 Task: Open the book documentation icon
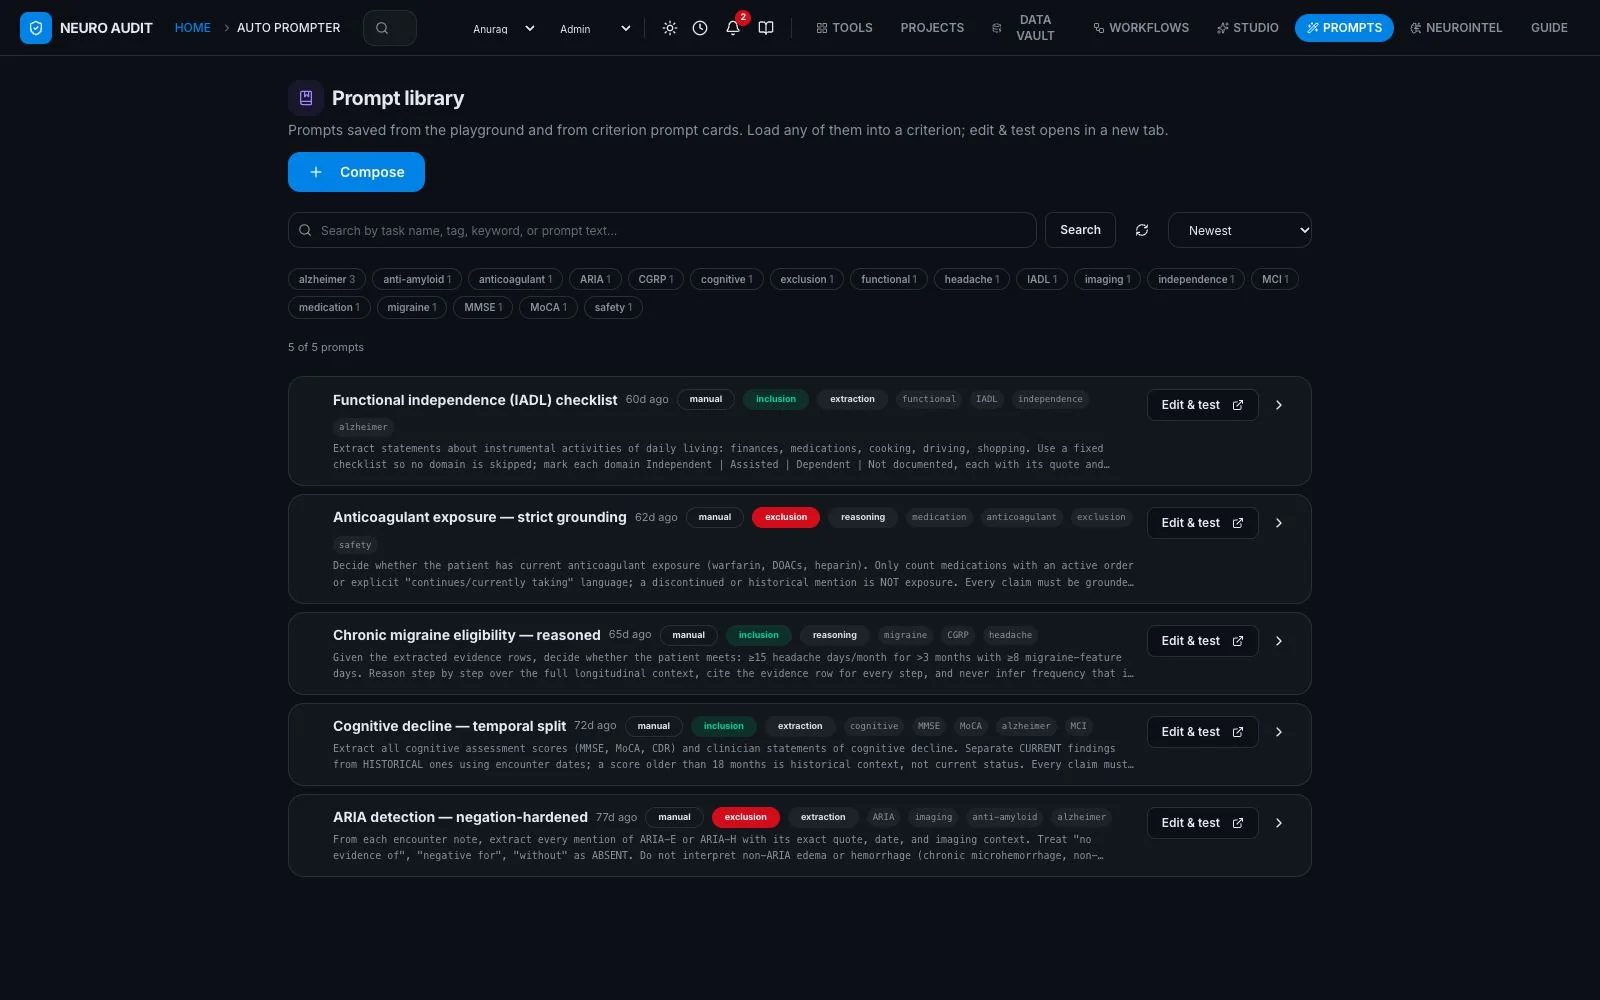click(766, 28)
